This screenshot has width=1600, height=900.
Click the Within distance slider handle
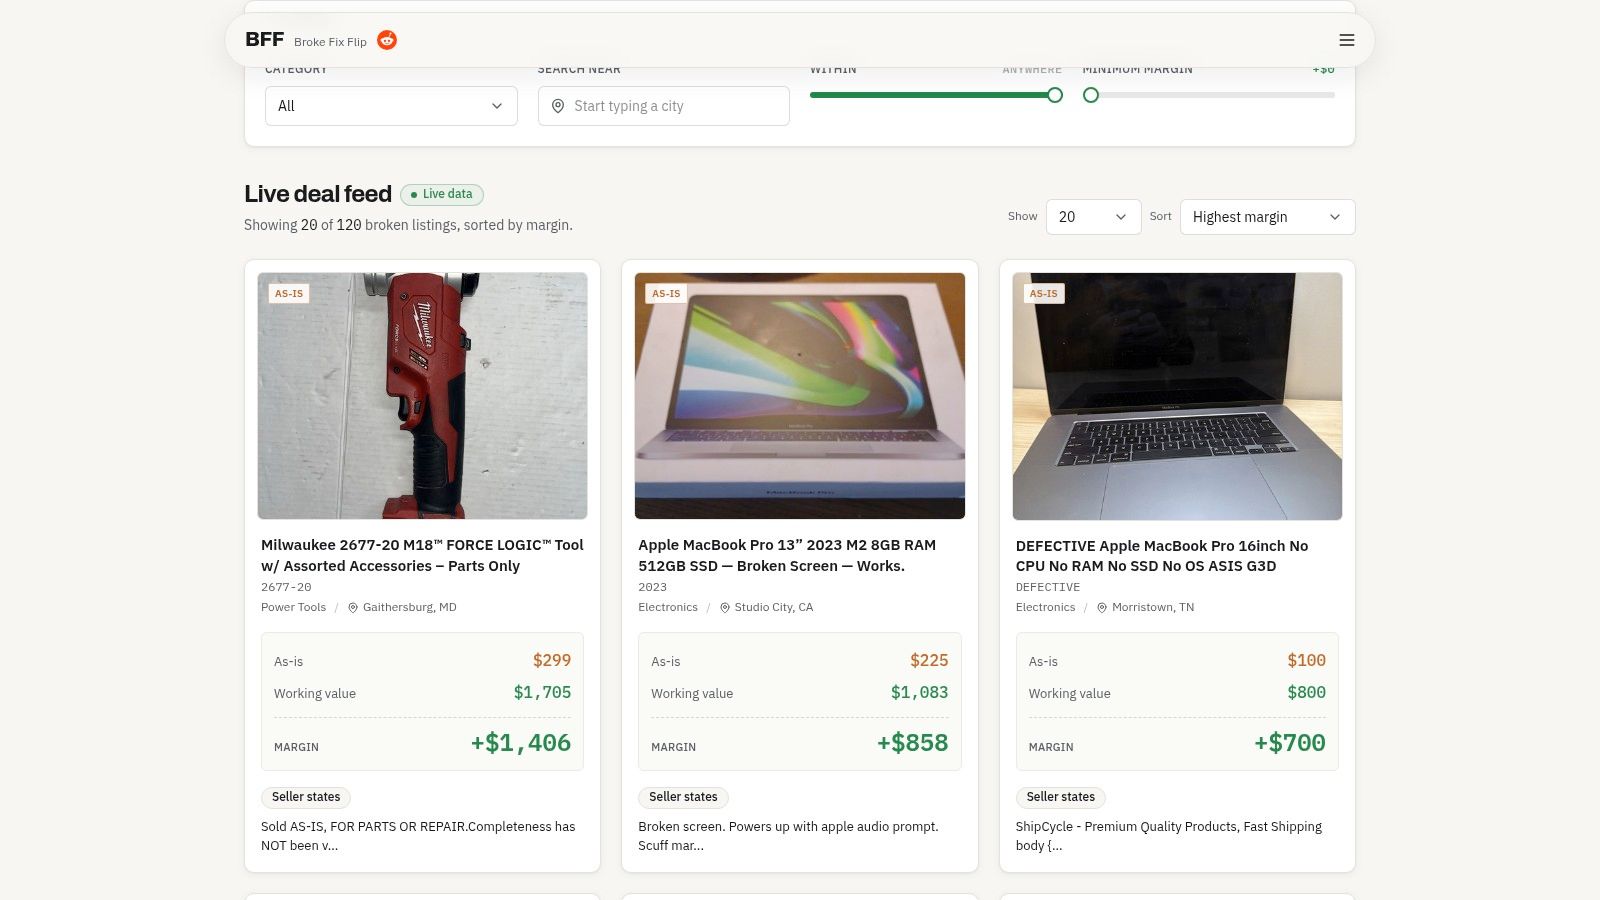[x=1055, y=95]
